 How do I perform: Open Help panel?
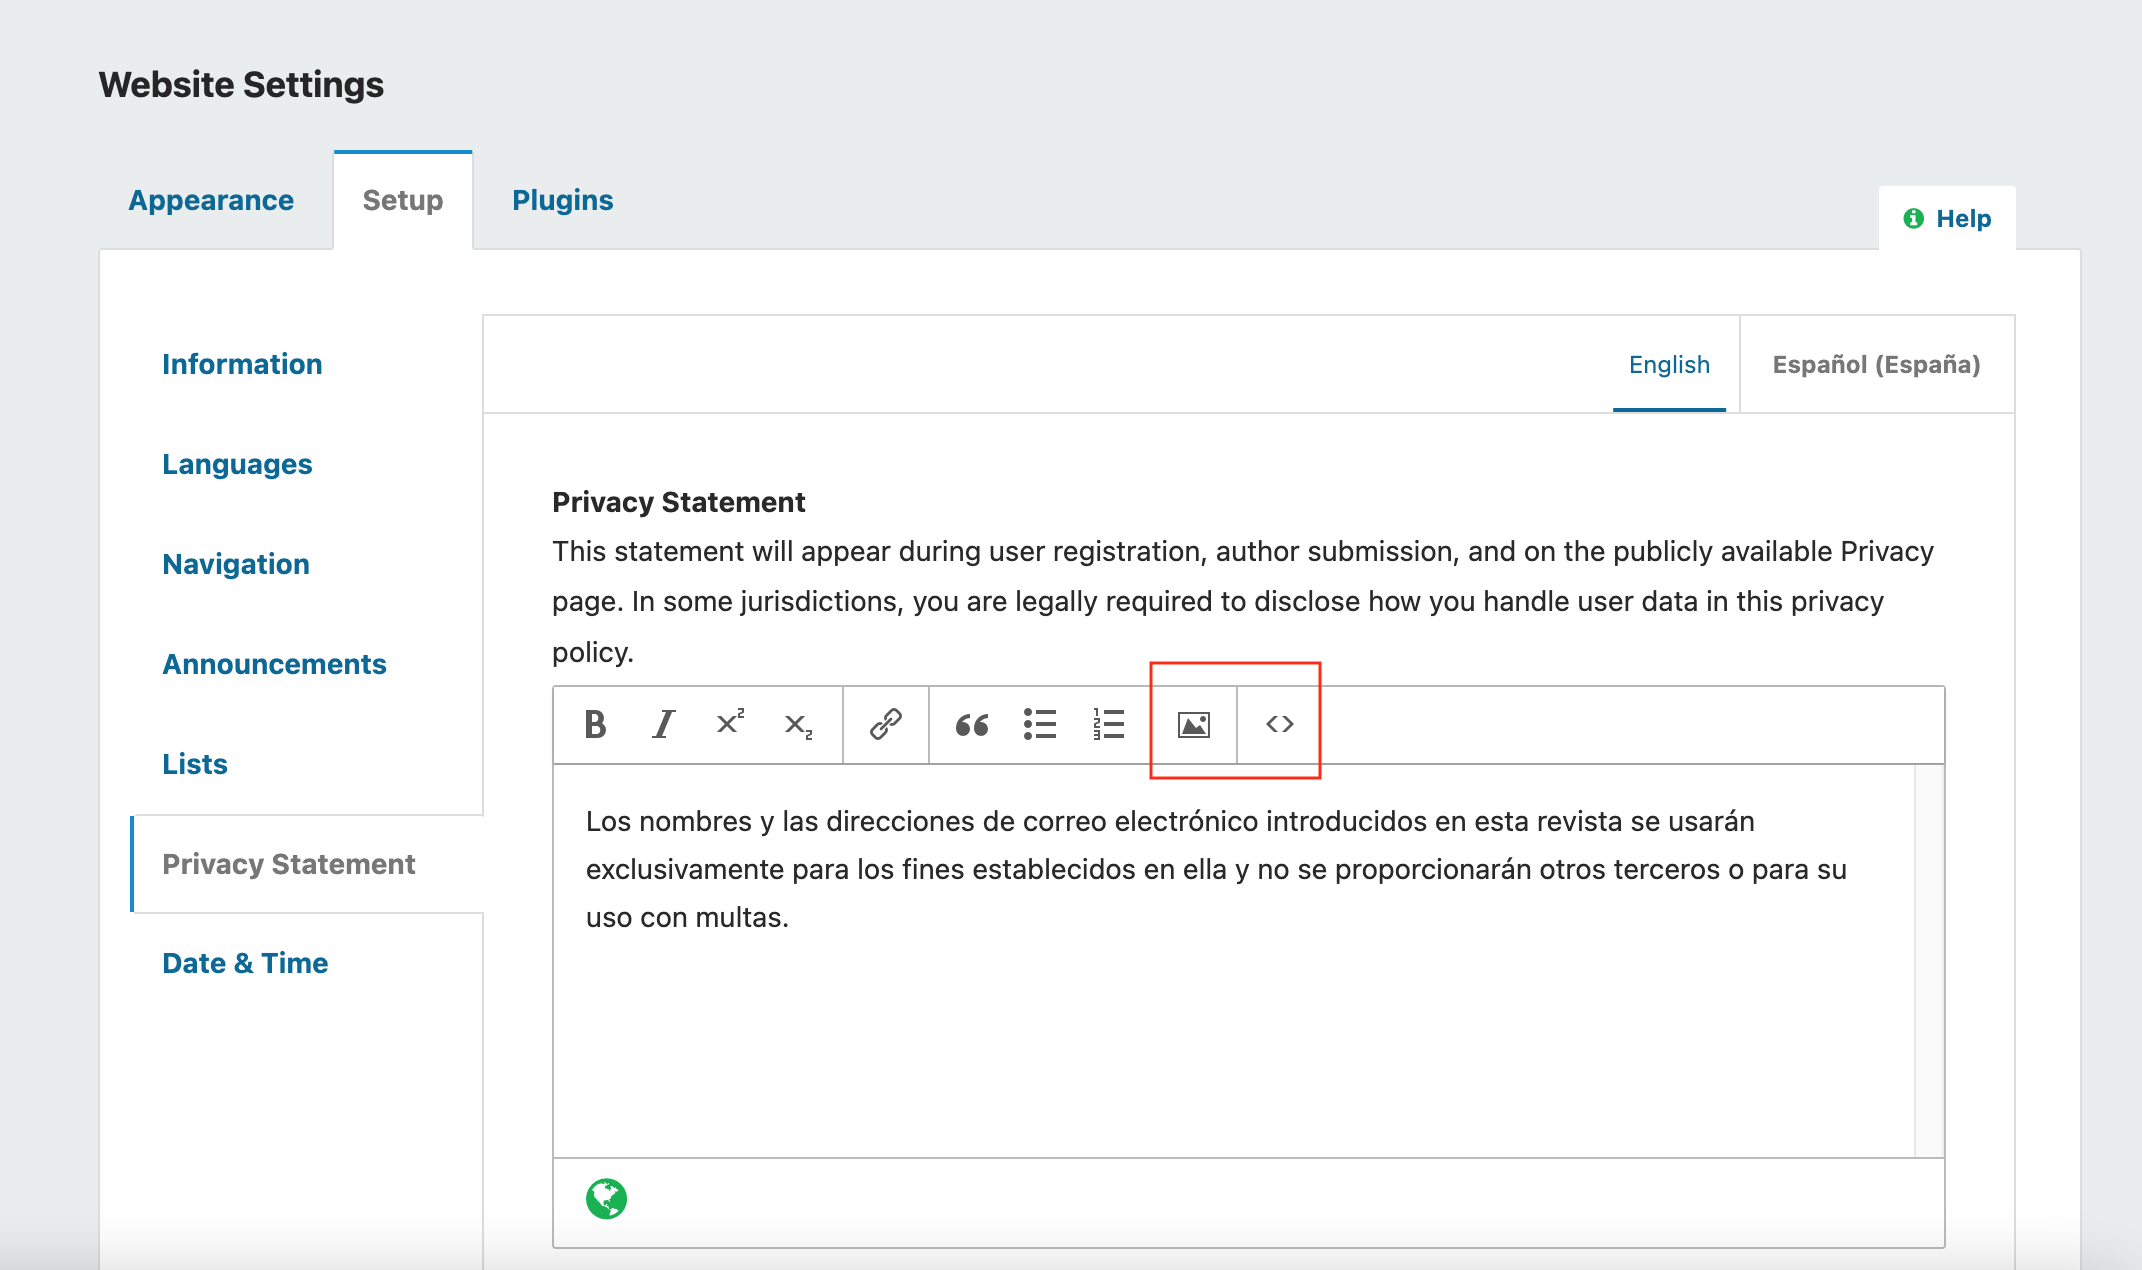pos(1946,218)
